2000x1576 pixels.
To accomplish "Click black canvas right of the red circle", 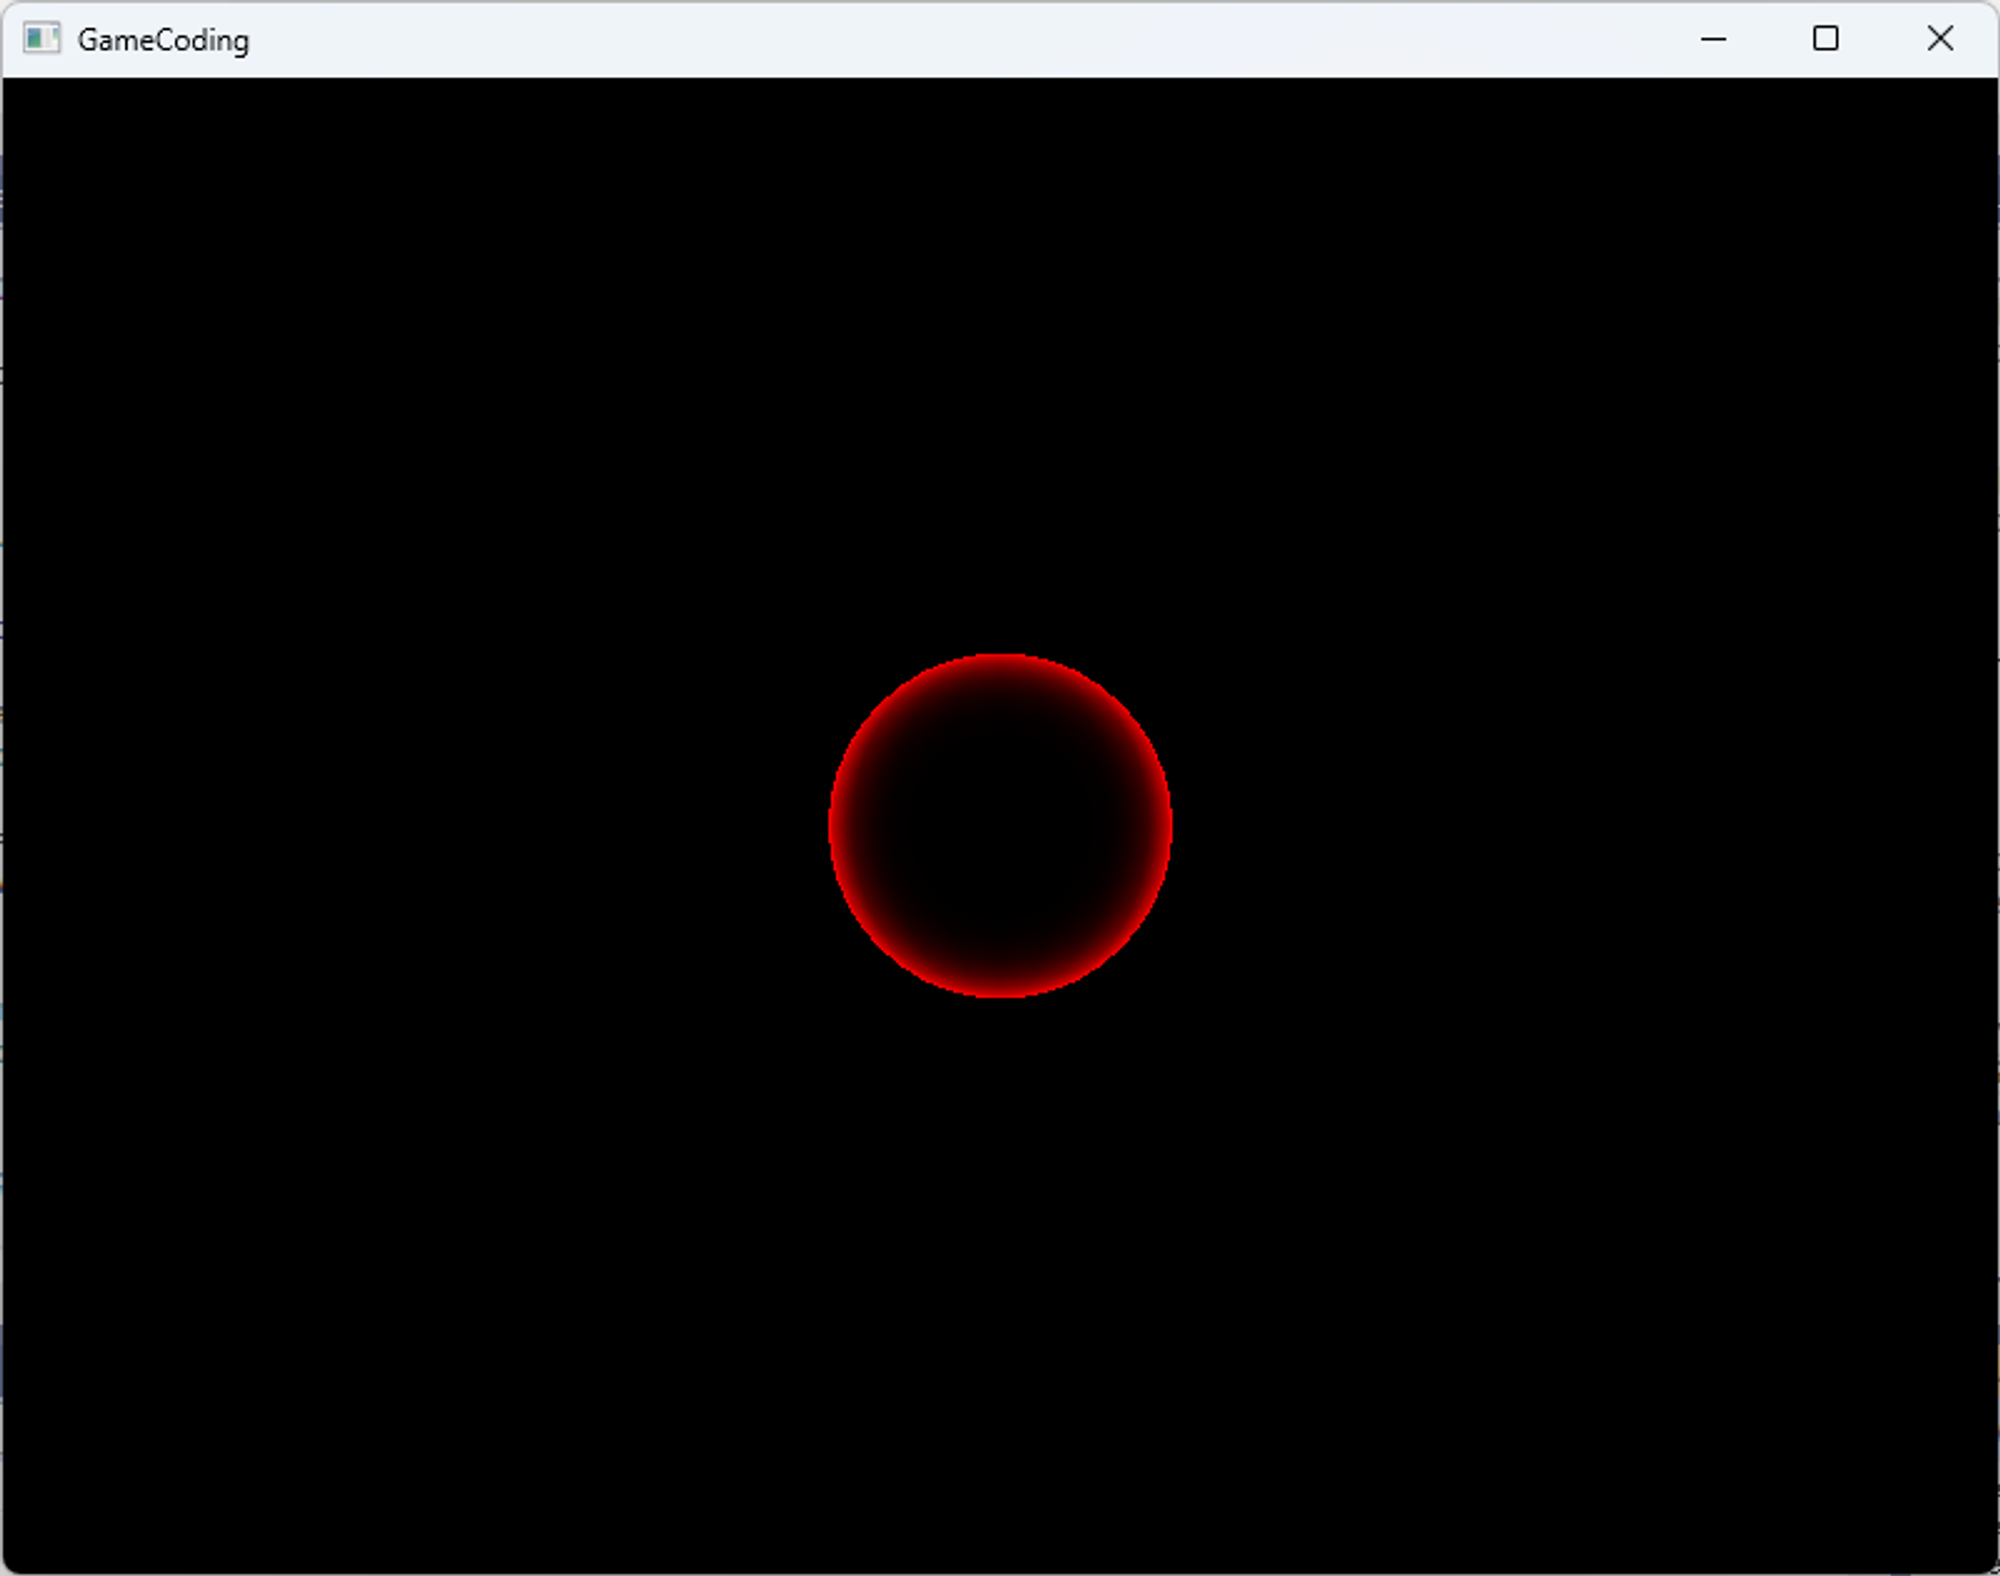I will pos(1550,826).
